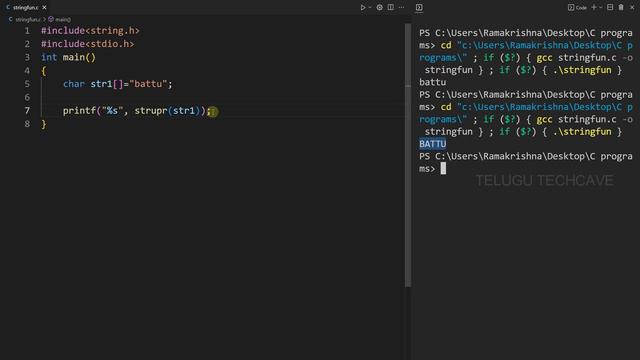
Task: Click stringfun.c in the breadcrumb
Action: click(x=28, y=19)
